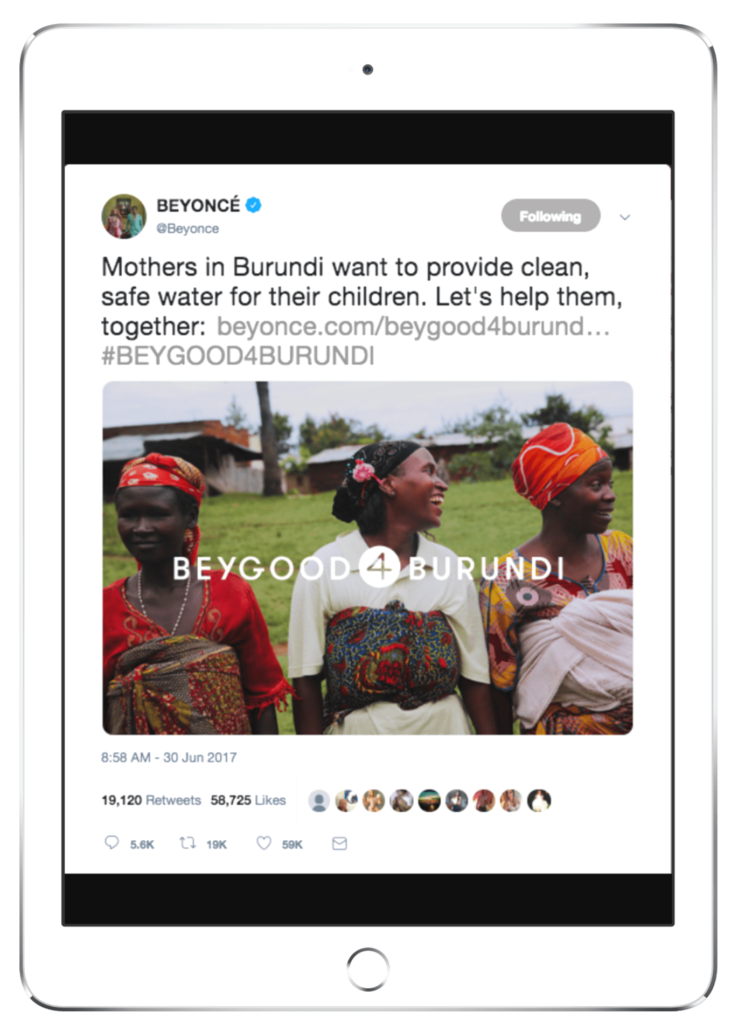738x1024 pixels.
Task: Send via the envelope message icon
Action: click(340, 844)
